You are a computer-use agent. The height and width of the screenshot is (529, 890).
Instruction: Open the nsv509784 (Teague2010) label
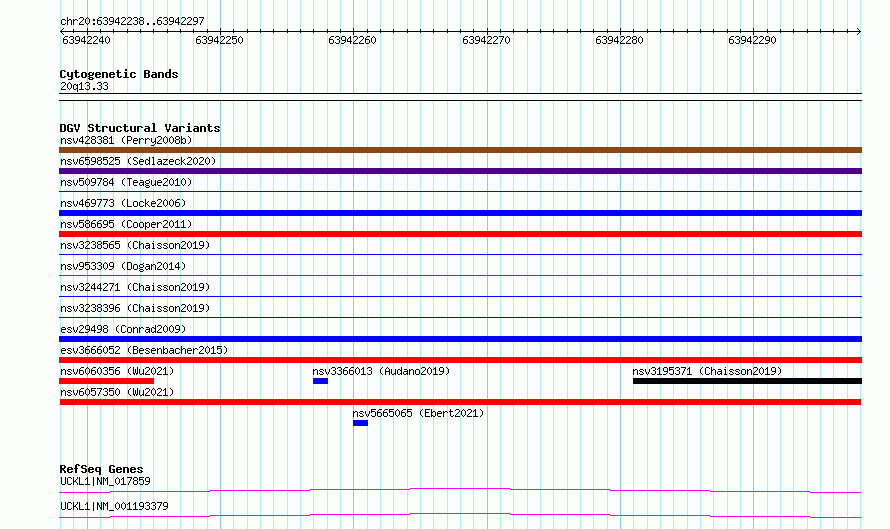tap(126, 182)
